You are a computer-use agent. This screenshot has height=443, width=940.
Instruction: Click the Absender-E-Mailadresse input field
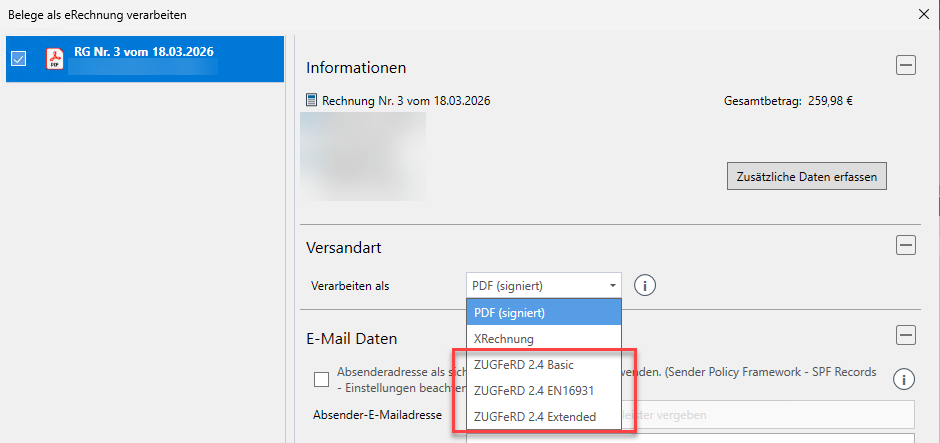pos(770,416)
